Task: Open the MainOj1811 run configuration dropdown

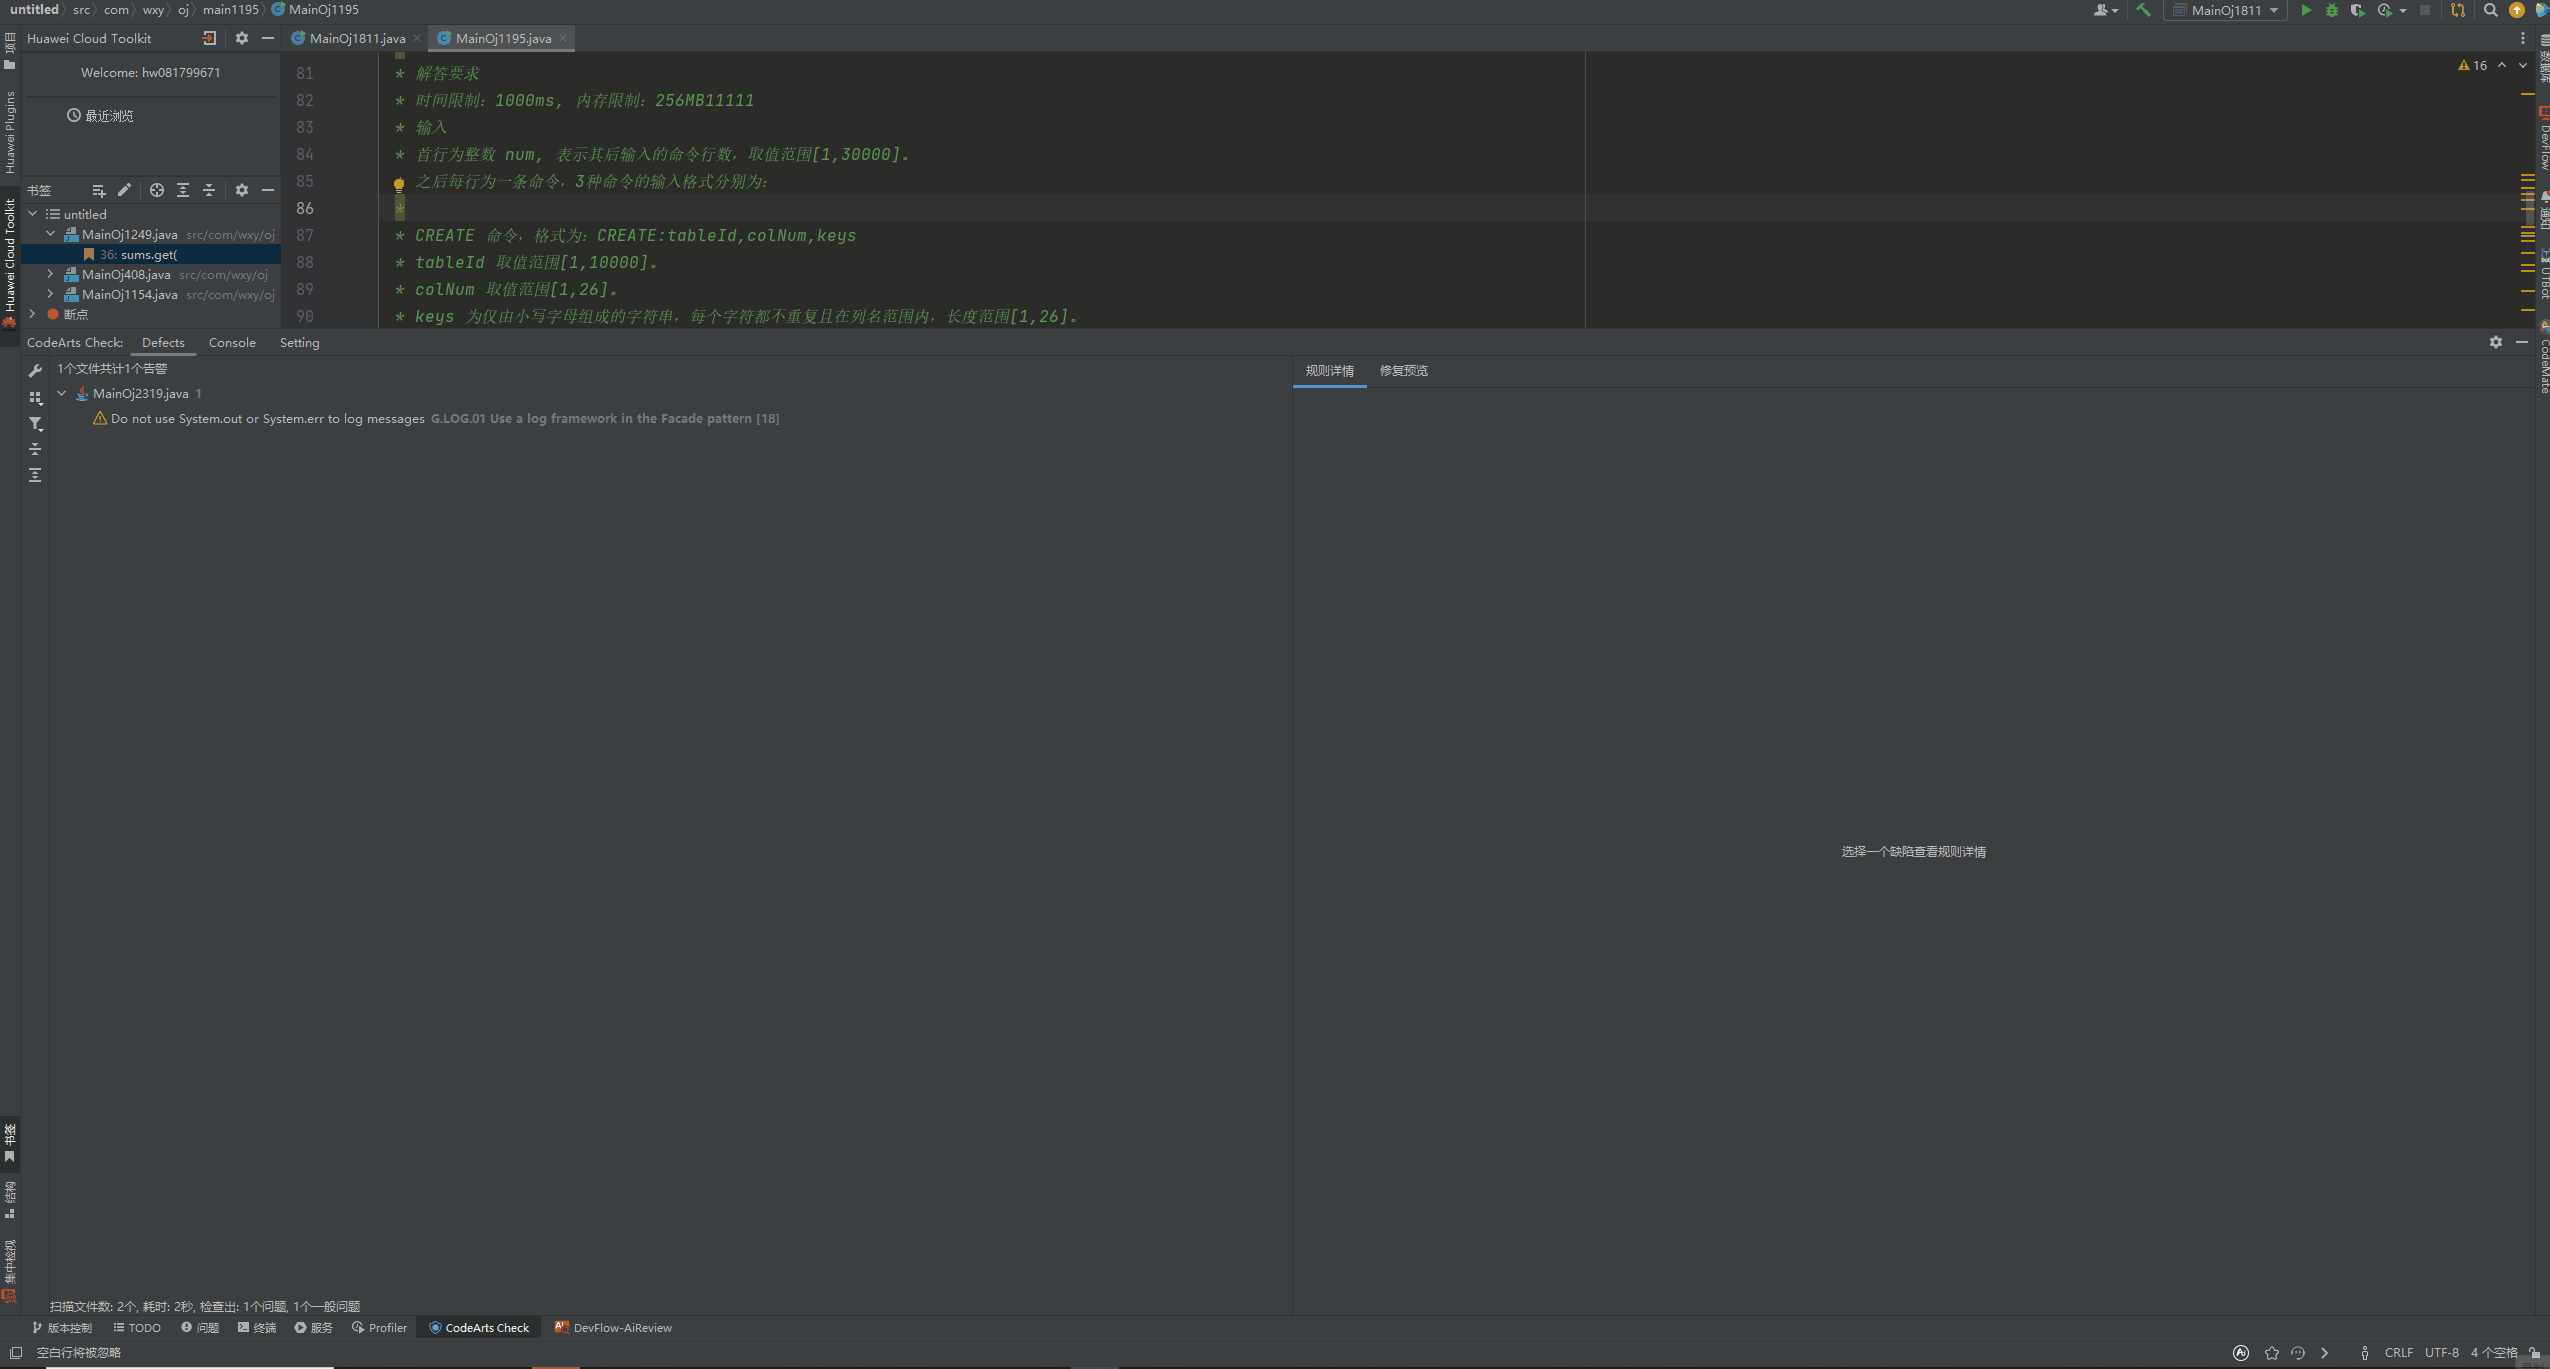Action: [x=2275, y=11]
